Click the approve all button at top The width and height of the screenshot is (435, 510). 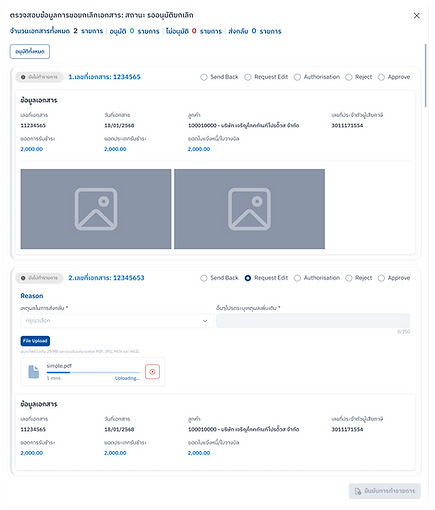point(30,52)
